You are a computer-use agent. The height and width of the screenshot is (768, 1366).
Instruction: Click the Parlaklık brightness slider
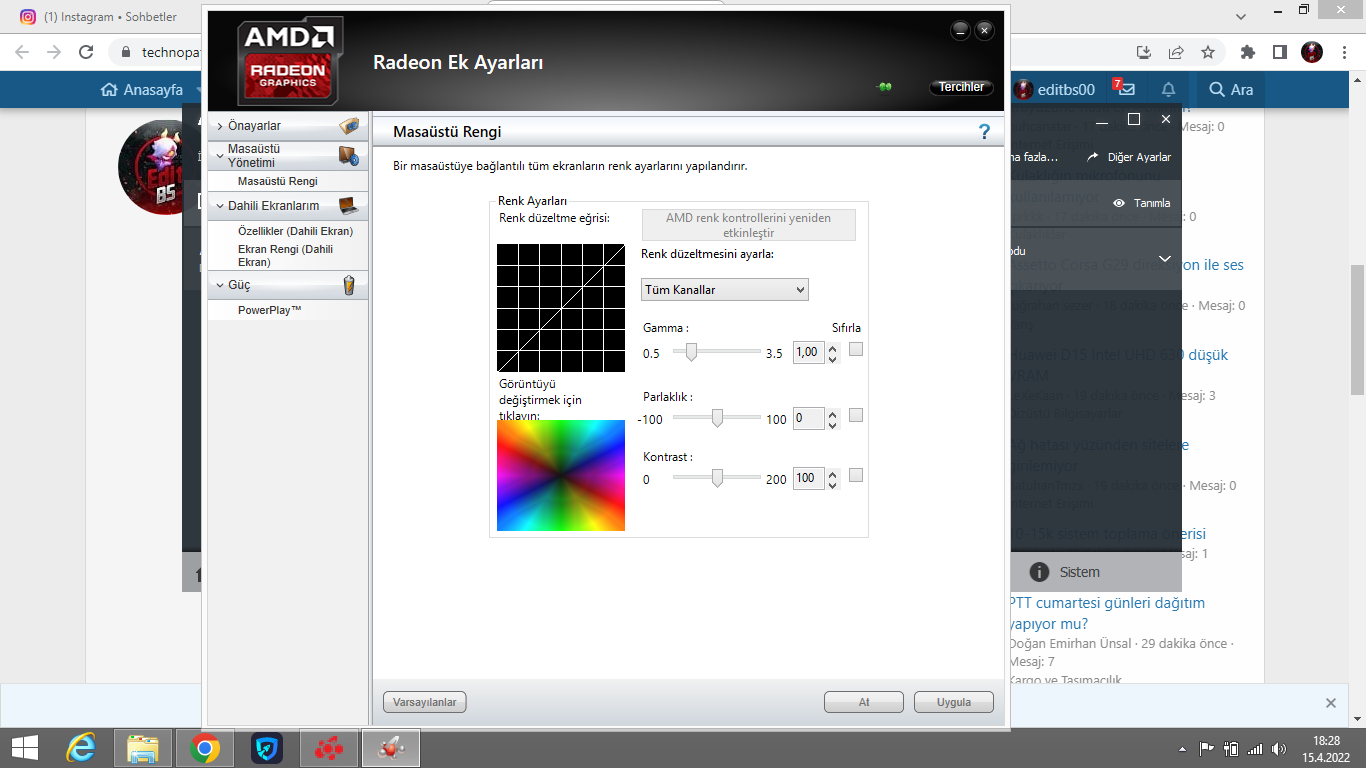pyautogui.click(x=717, y=418)
